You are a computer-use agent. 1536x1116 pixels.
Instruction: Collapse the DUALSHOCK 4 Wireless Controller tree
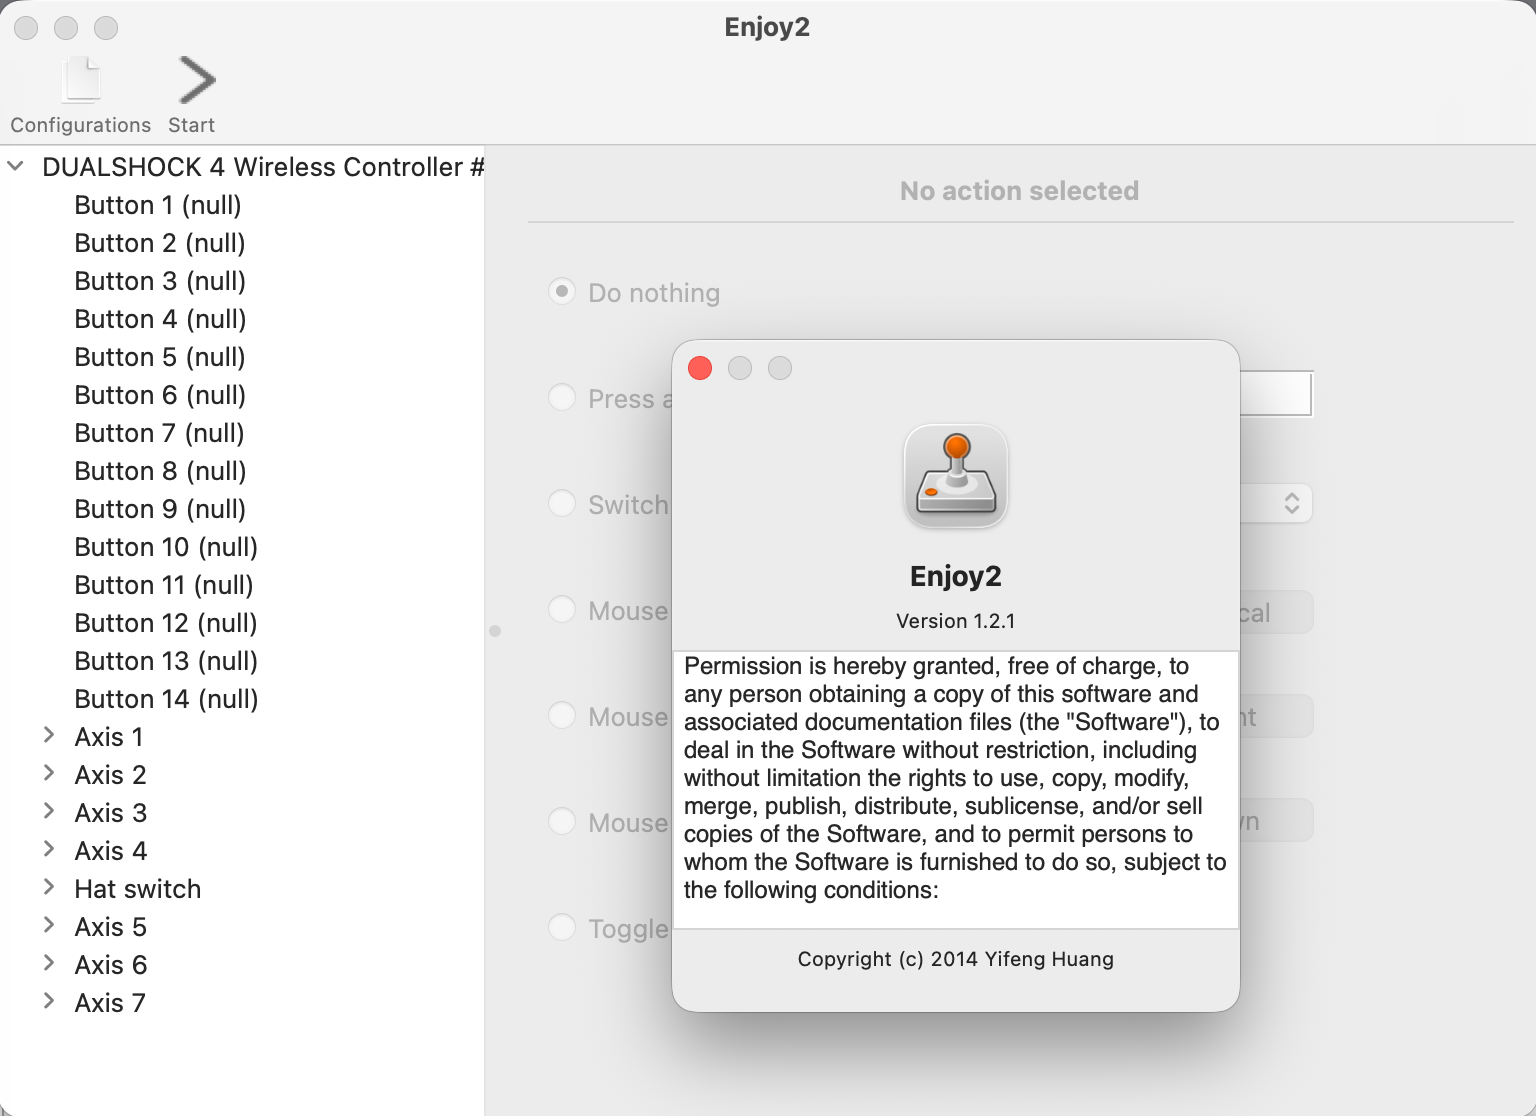tap(16, 166)
